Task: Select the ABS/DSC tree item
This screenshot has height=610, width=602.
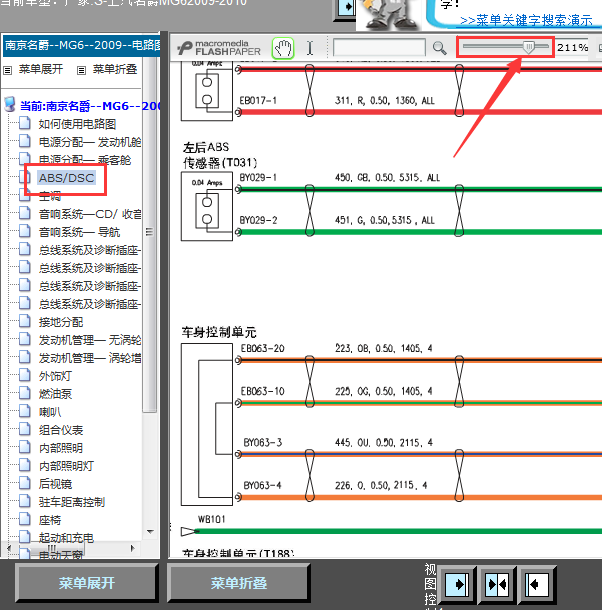Action: [67, 178]
